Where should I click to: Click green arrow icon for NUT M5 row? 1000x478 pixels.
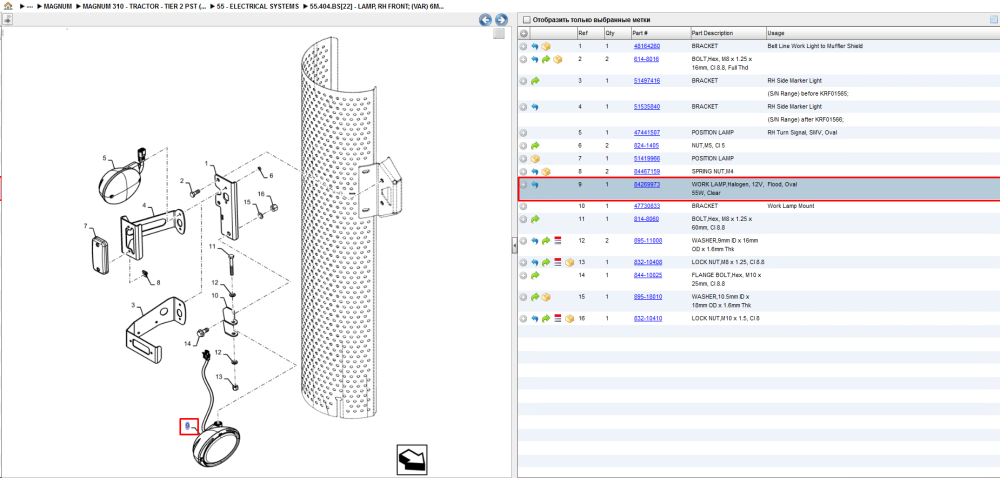(535, 145)
